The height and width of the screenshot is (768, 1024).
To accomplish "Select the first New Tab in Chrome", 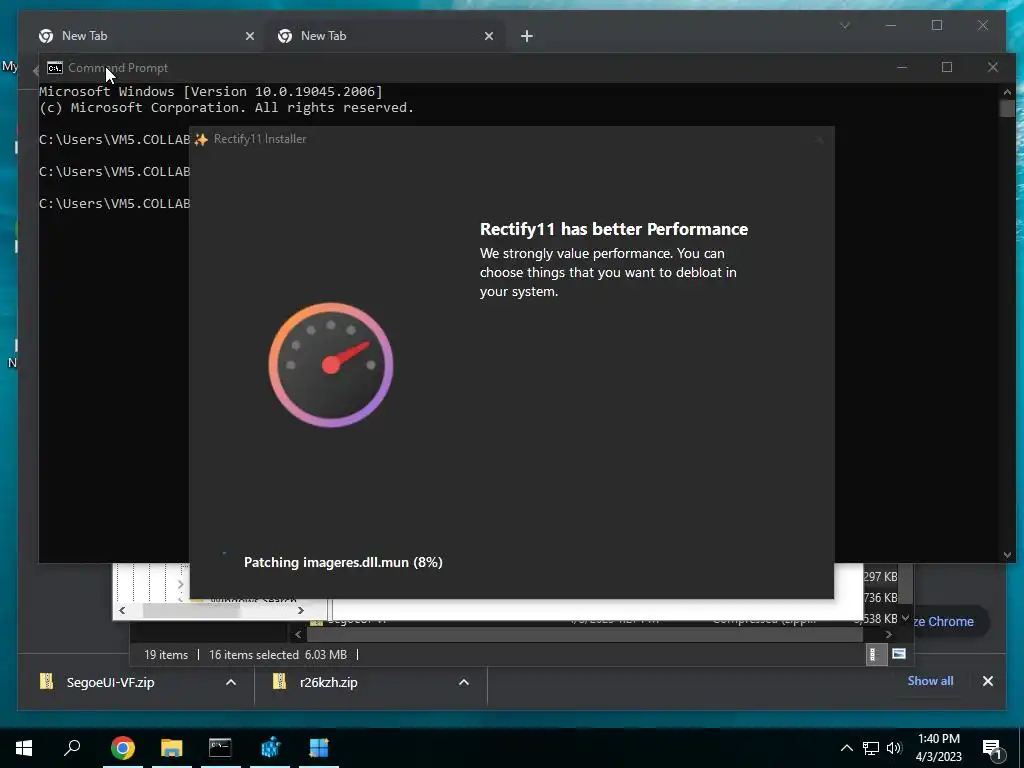I will click(x=144, y=36).
